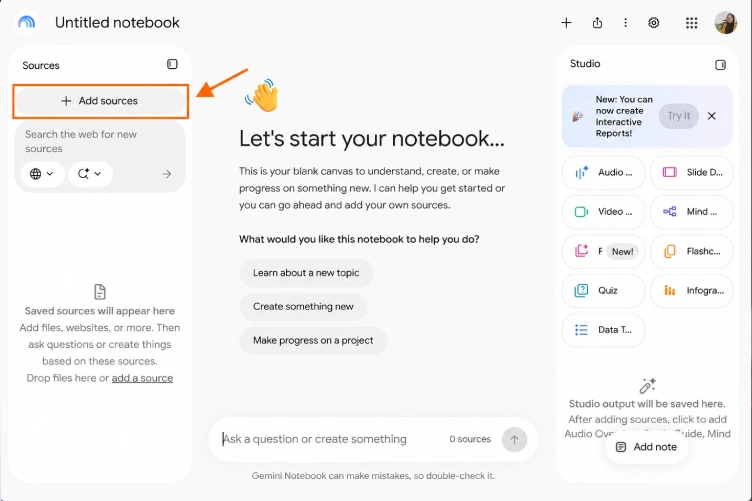This screenshot has height=501, width=752.
Task: Open the Google apps grid
Action: tap(692, 23)
